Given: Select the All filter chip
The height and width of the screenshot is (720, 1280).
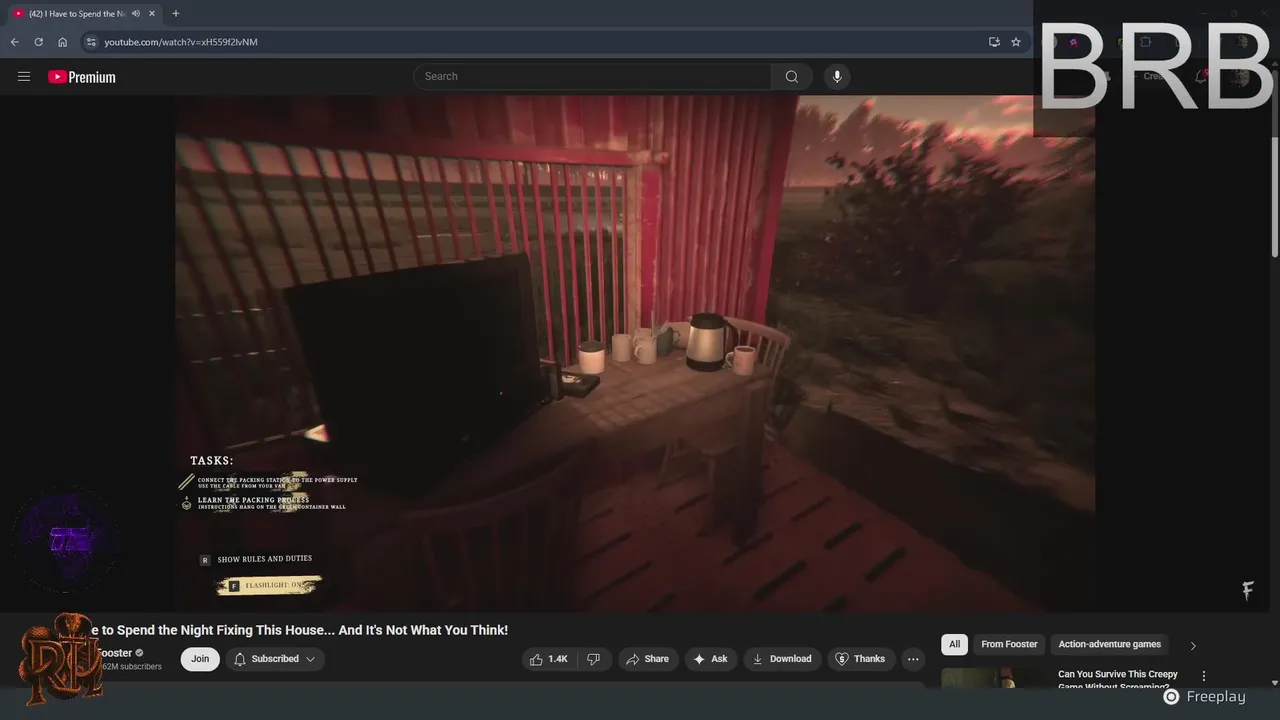Looking at the screenshot, I should pyautogui.click(x=954, y=644).
